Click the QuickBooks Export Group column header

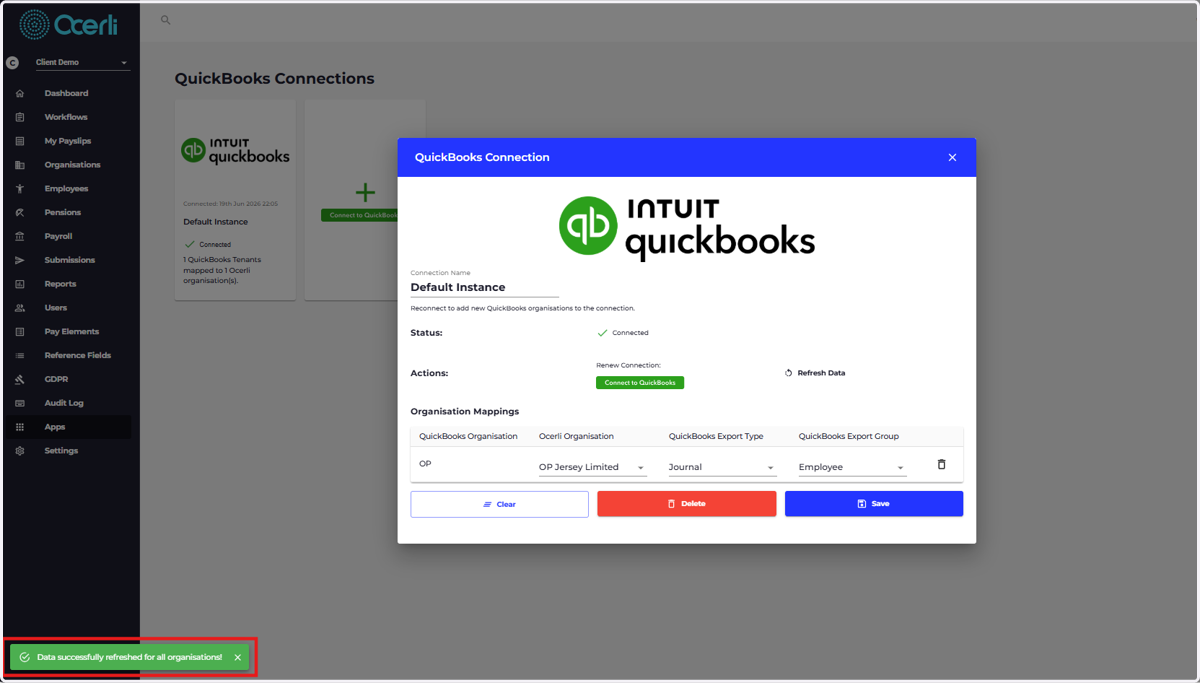tap(848, 436)
